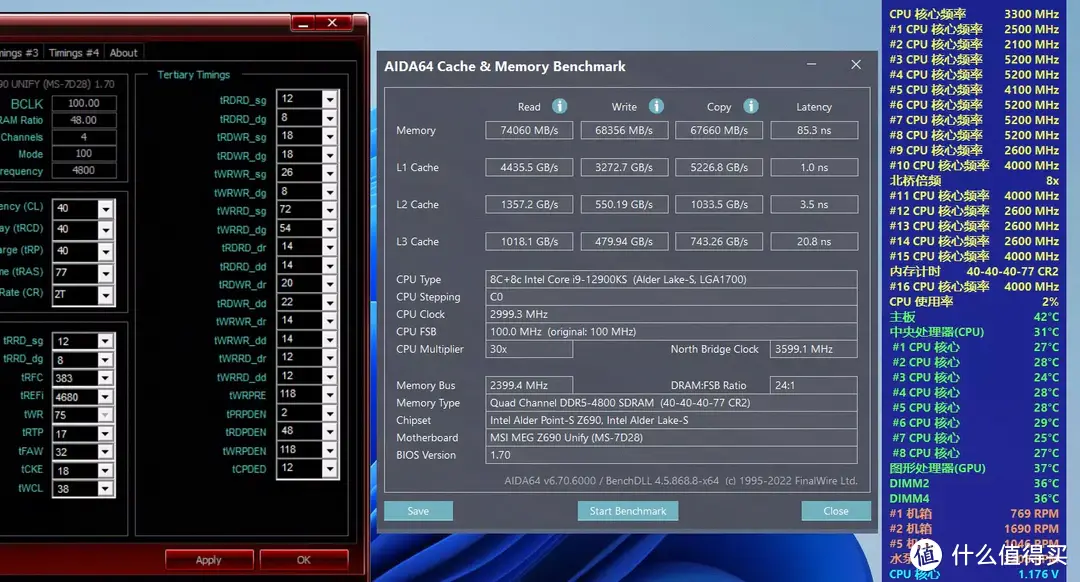1080x582 pixels.
Task: Open the CAS Latency (CL) dropdown
Action: (x=105, y=209)
